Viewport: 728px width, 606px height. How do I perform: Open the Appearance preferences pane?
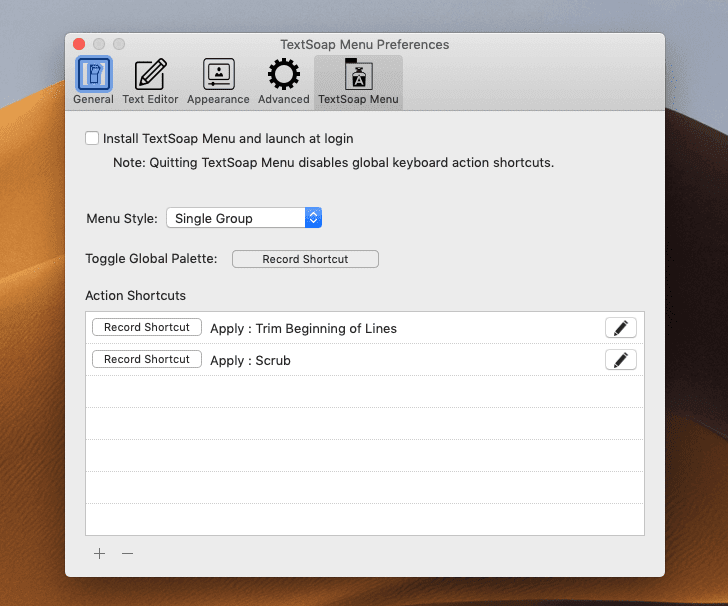pos(218,81)
